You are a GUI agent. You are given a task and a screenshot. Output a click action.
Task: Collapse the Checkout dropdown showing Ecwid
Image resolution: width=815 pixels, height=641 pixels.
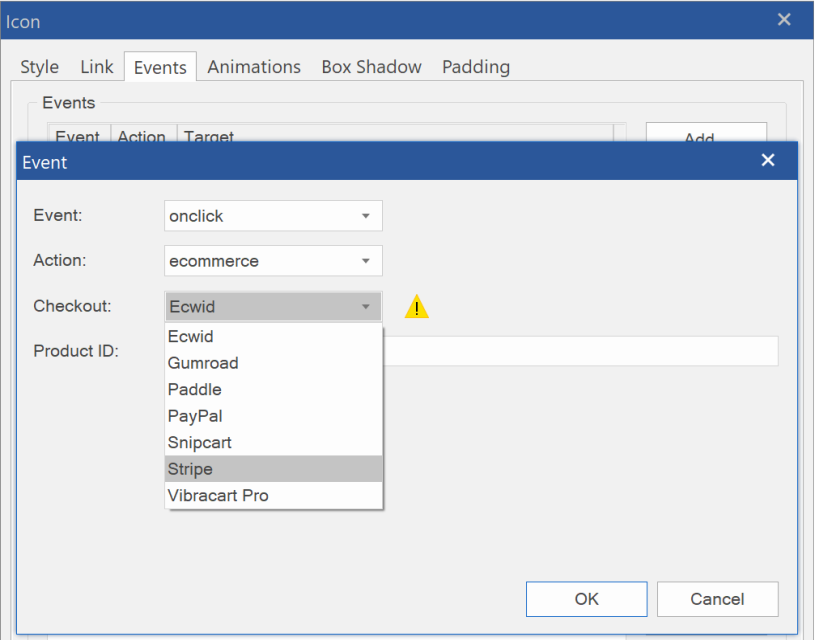click(x=273, y=306)
